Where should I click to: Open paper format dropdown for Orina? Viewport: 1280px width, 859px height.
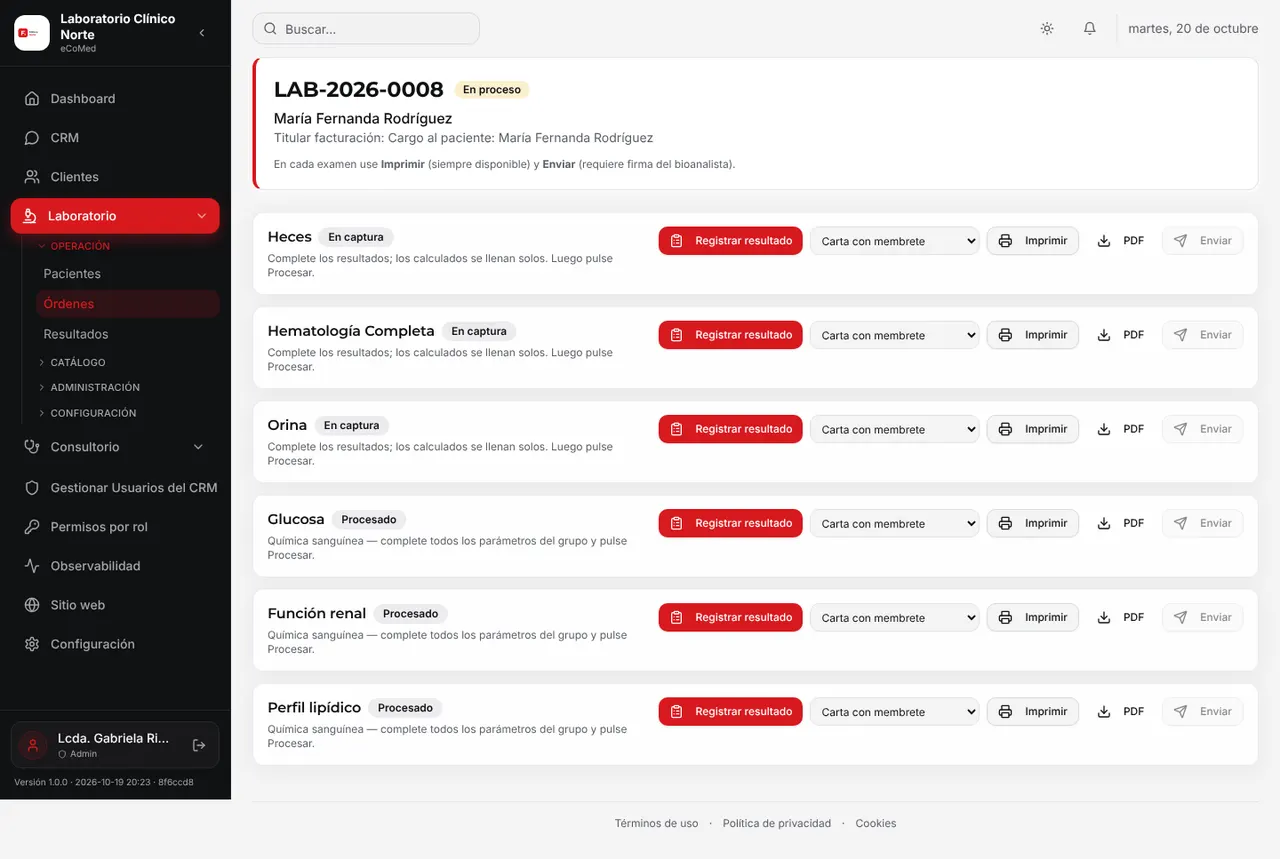tap(895, 429)
